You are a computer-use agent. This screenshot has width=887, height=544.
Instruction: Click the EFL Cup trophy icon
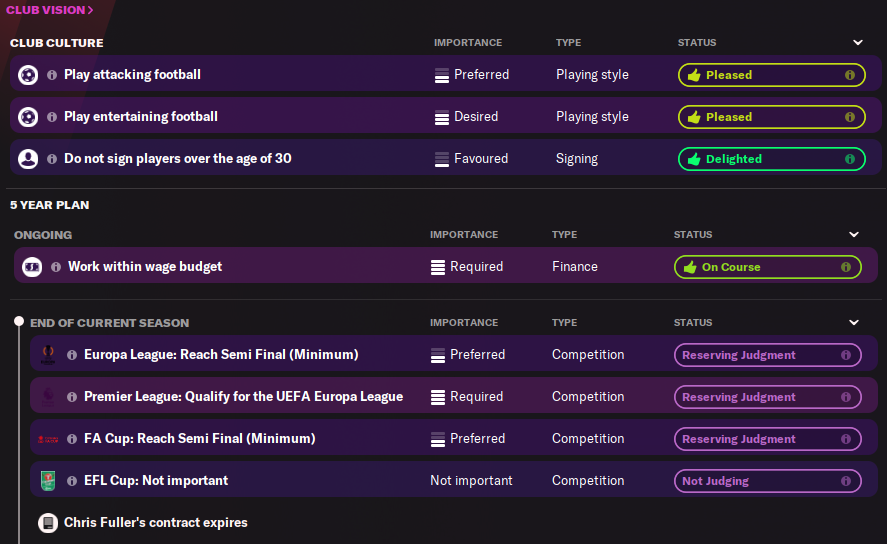point(48,481)
